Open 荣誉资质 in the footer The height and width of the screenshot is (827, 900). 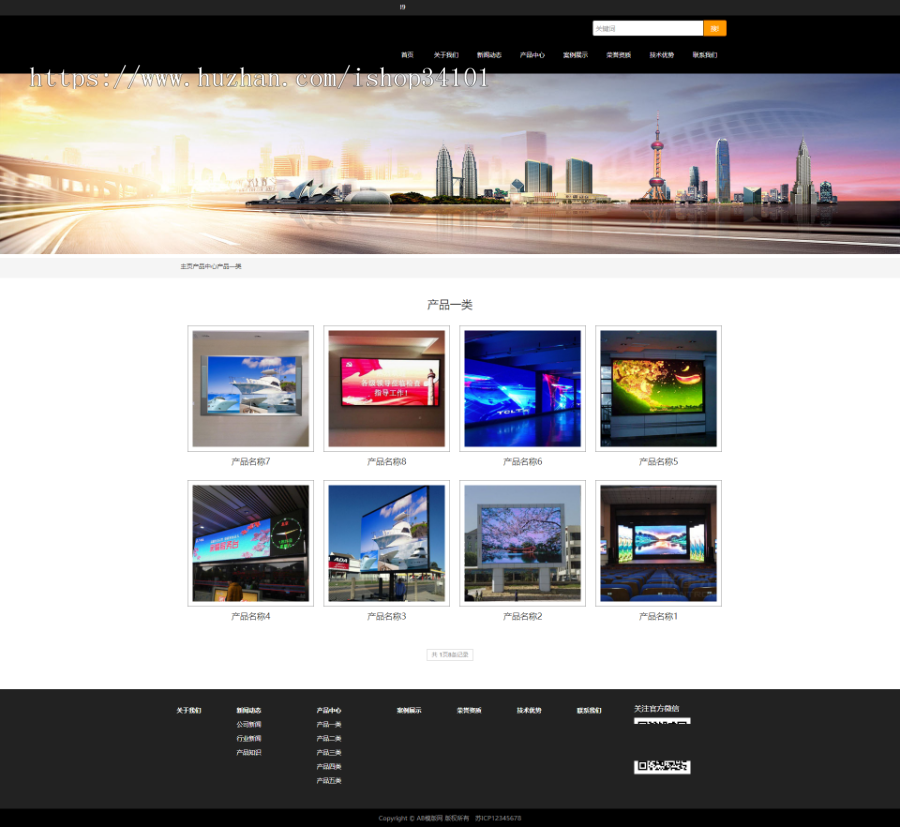(x=469, y=710)
